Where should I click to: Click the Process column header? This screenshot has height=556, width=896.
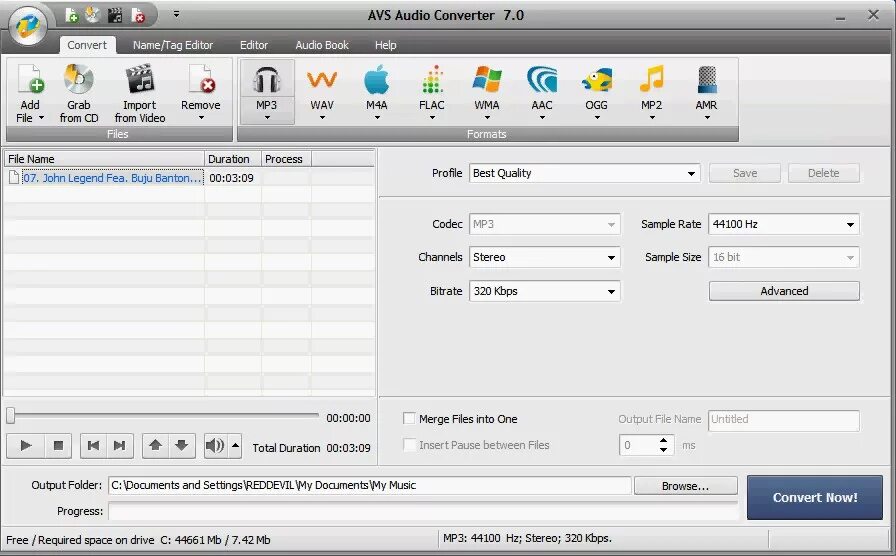tap(286, 159)
